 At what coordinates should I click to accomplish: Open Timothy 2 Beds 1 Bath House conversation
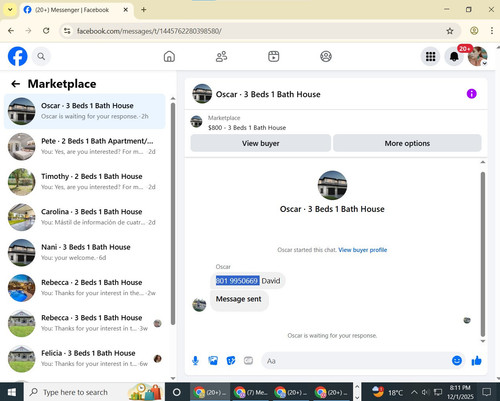pyautogui.click(x=85, y=182)
